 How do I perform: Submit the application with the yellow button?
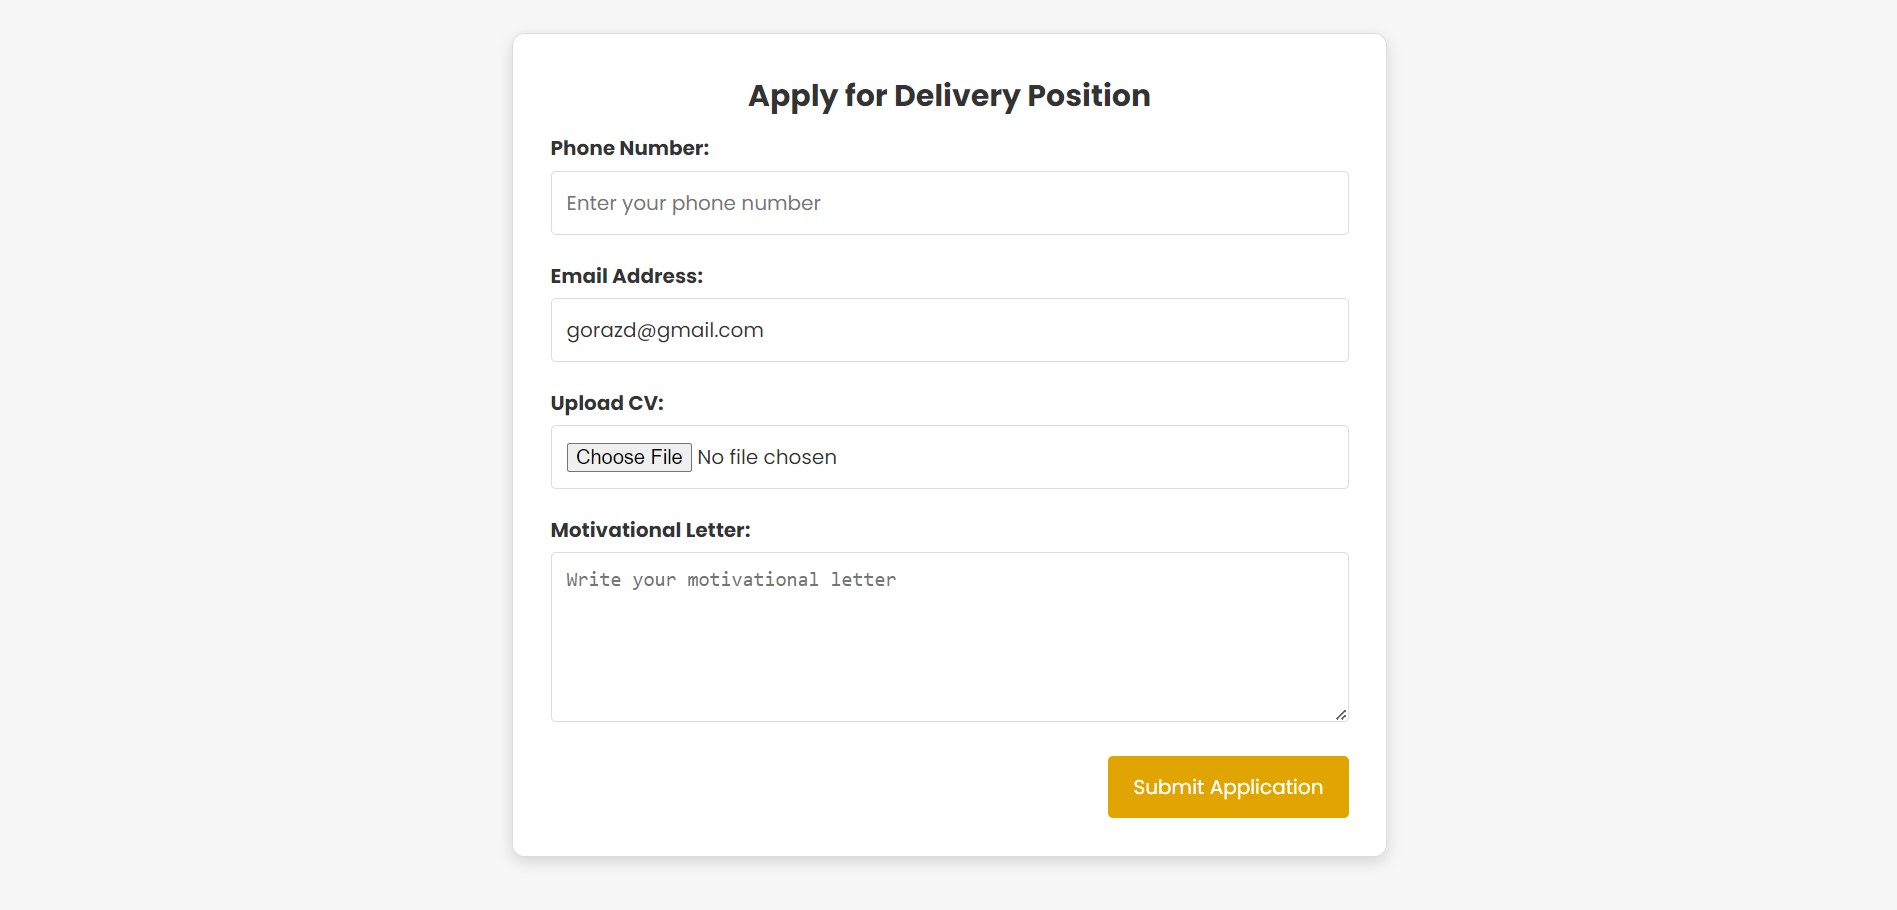tap(1227, 787)
